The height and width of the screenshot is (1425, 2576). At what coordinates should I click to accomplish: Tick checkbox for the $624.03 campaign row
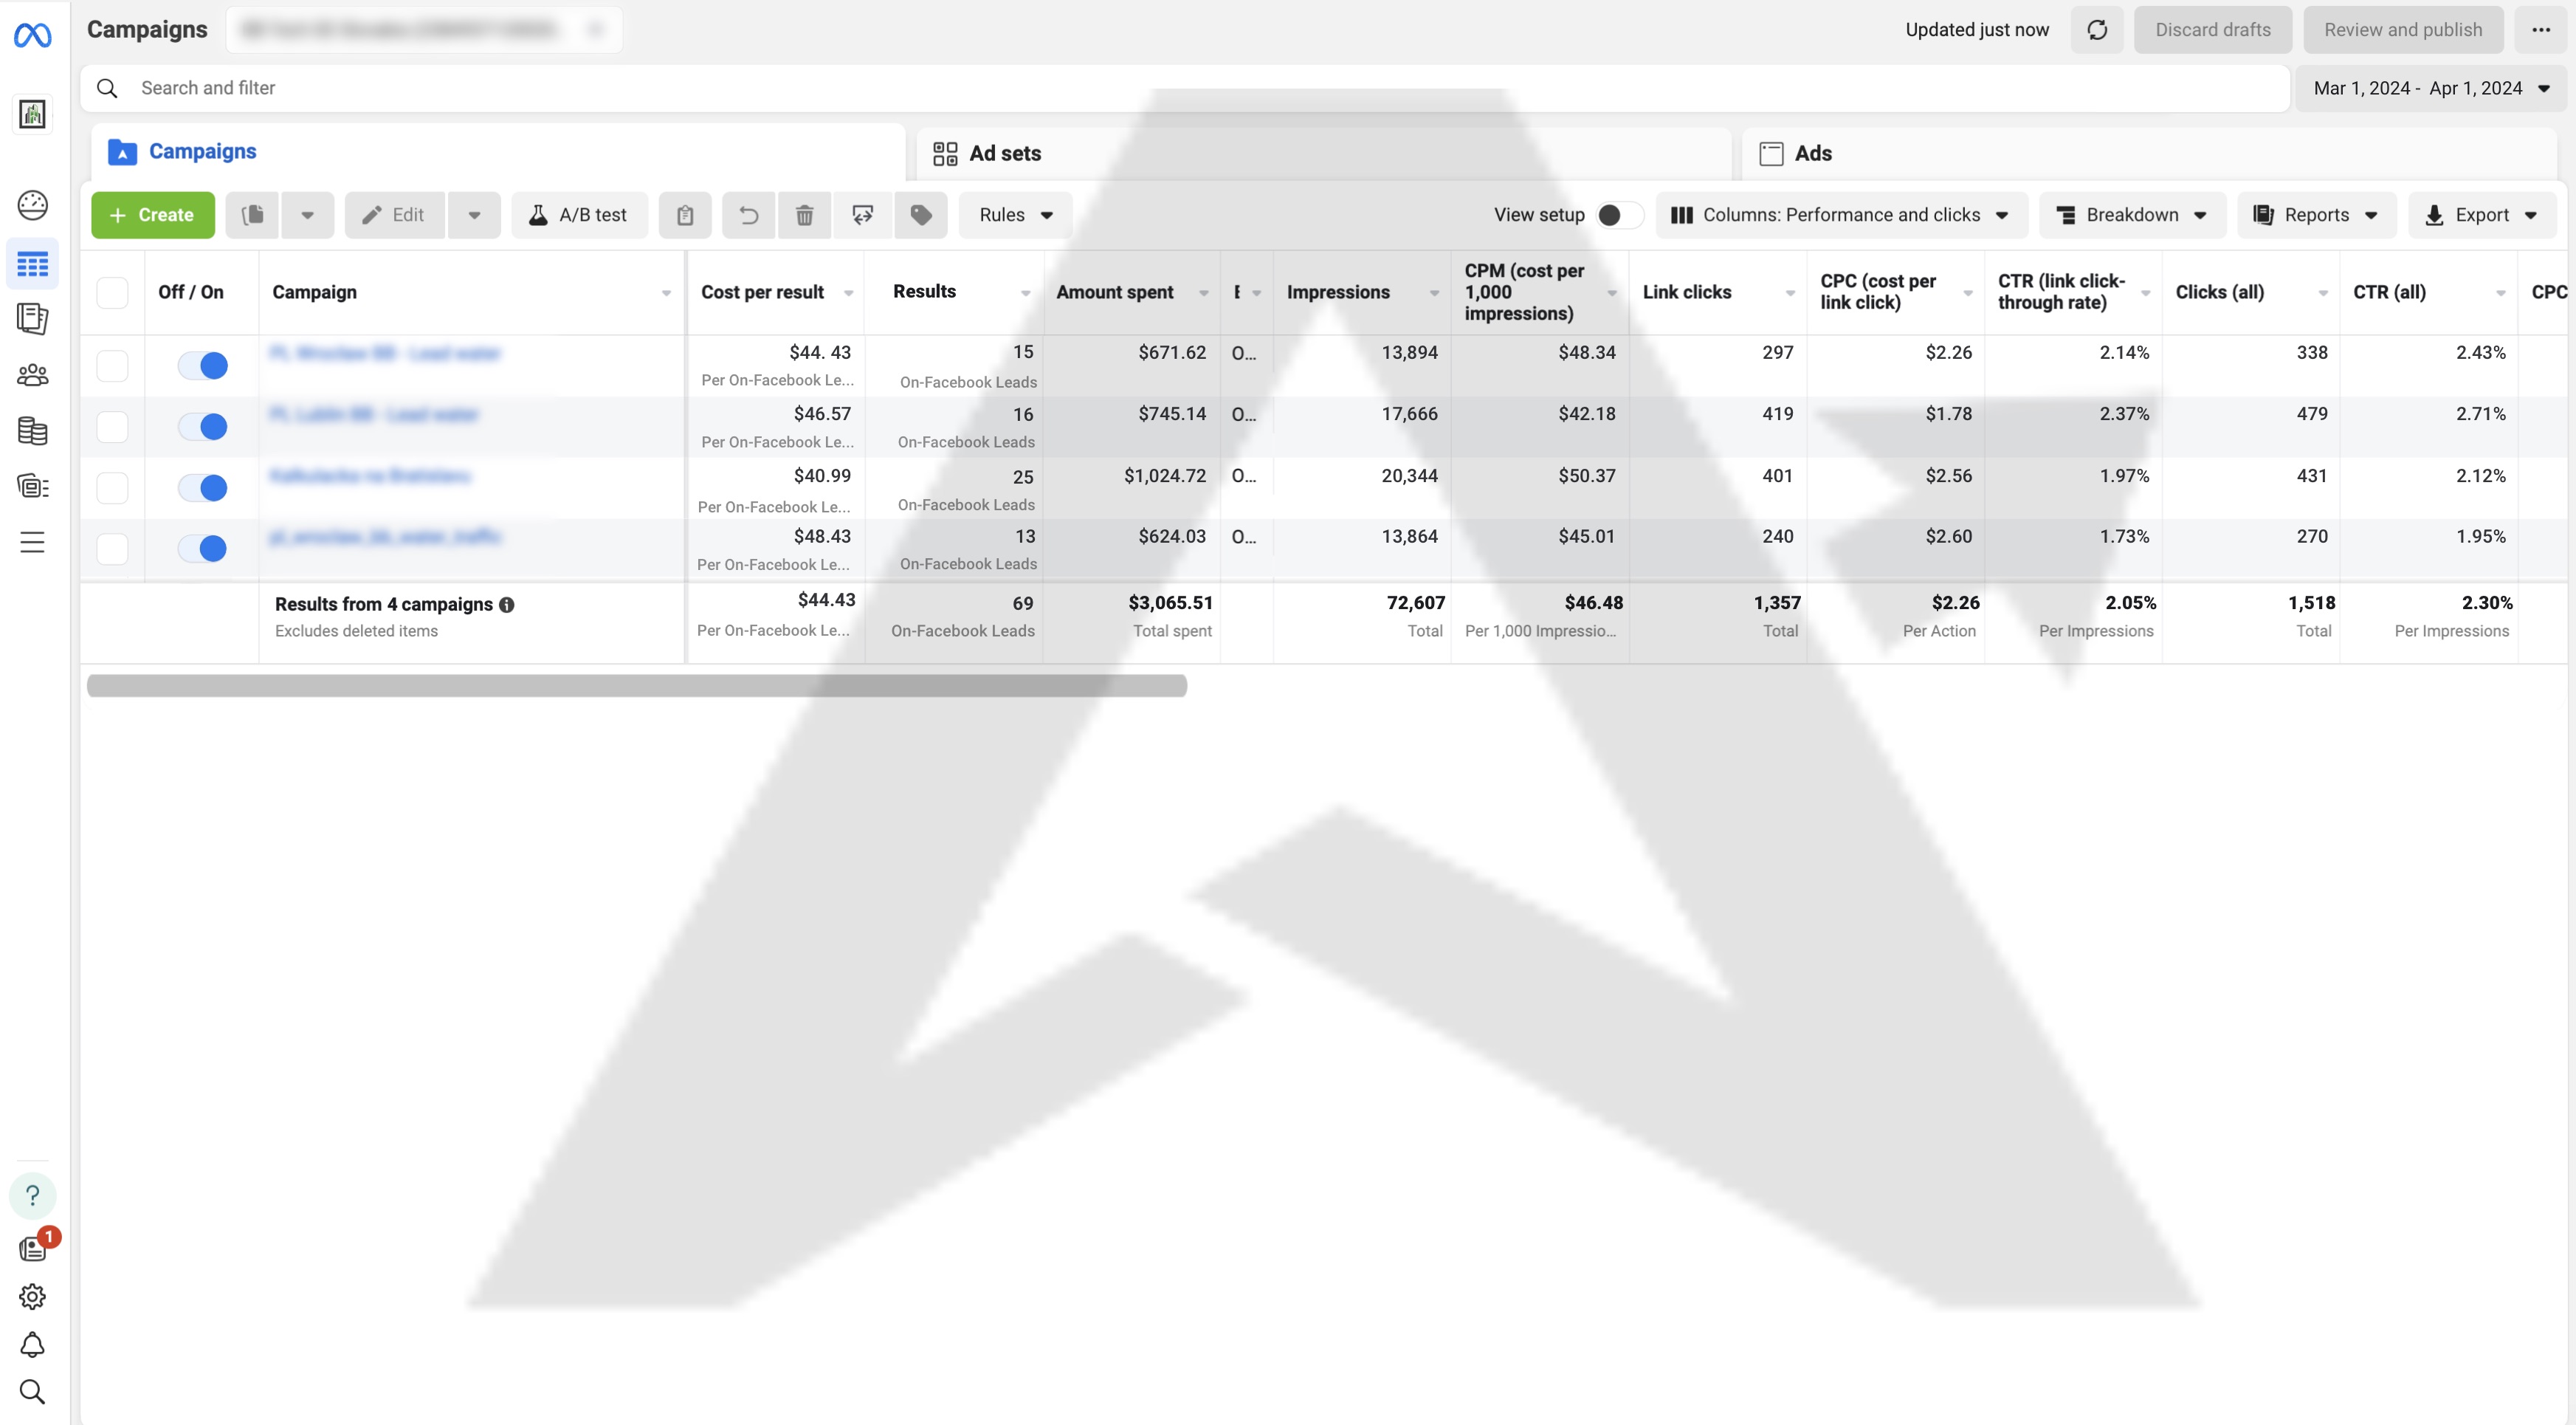[112, 549]
